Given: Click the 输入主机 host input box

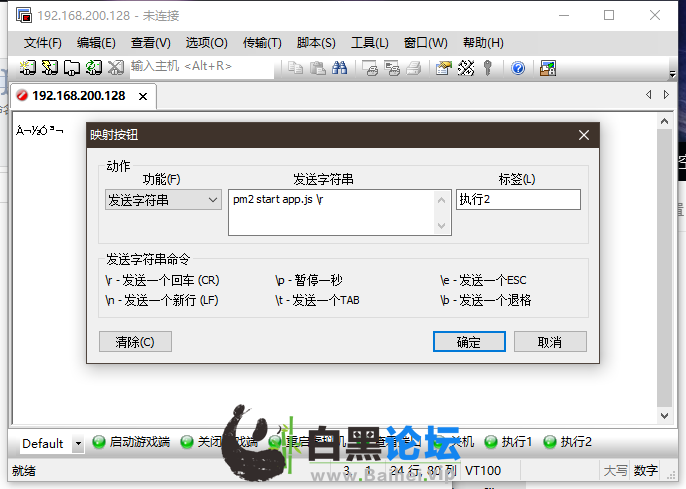Looking at the screenshot, I should [202, 67].
